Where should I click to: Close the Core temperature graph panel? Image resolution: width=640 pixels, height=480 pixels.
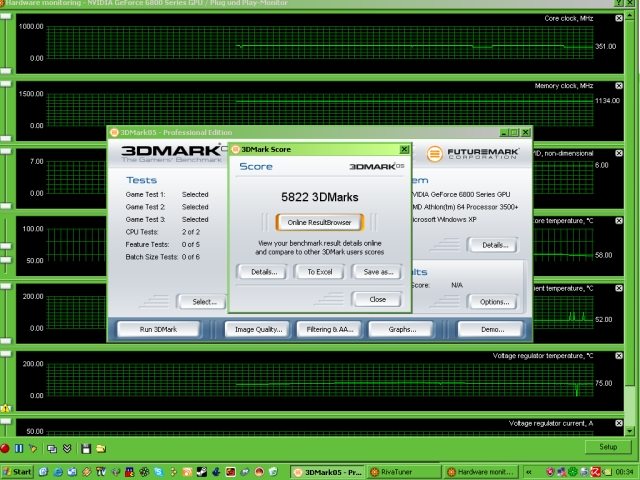pyautogui.click(x=619, y=221)
